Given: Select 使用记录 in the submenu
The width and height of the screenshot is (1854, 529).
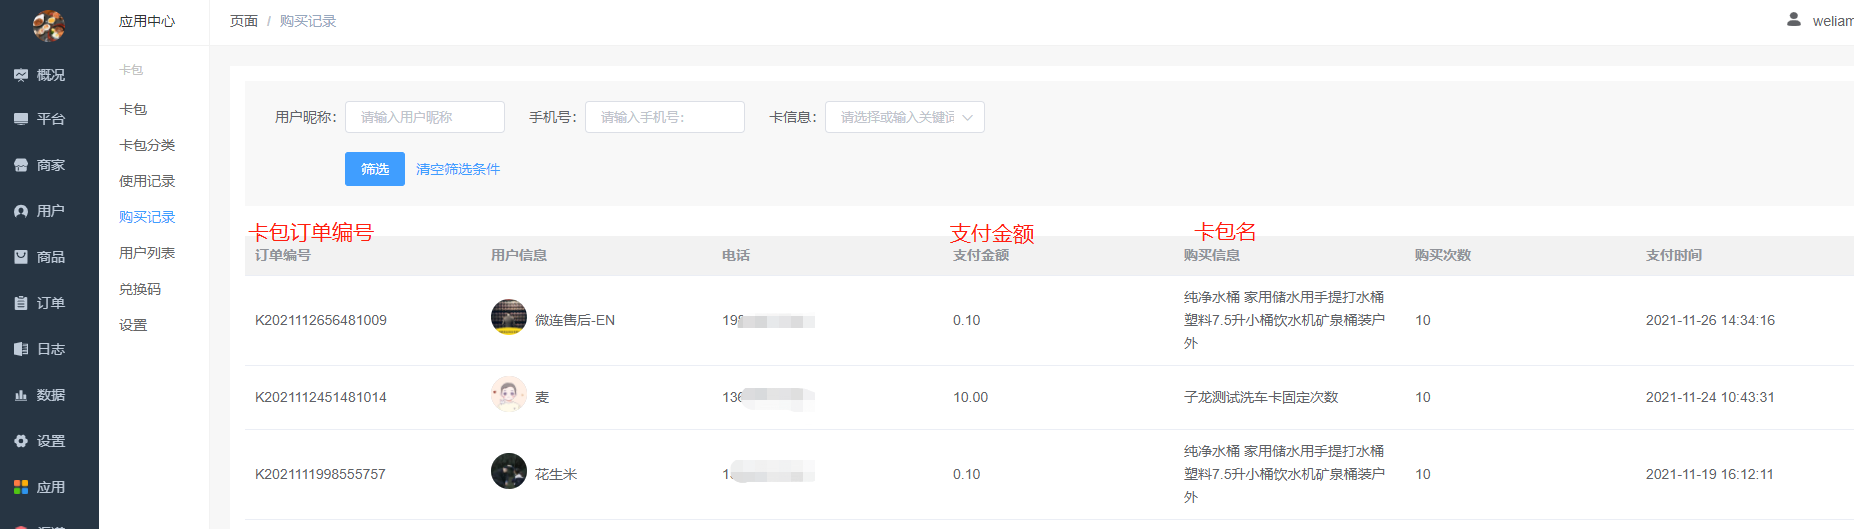Looking at the screenshot, I should pos(147,181).
